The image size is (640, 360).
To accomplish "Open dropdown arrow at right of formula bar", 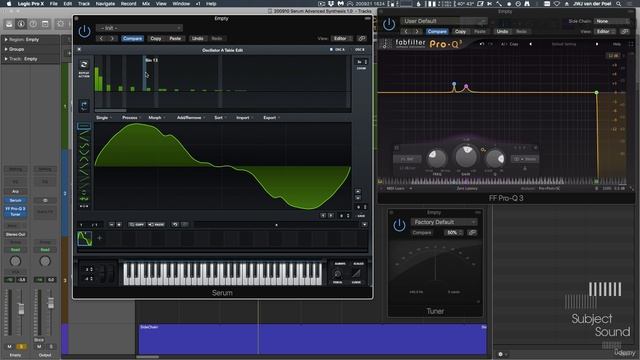I will pyautogui.click(x=364, y=224).
